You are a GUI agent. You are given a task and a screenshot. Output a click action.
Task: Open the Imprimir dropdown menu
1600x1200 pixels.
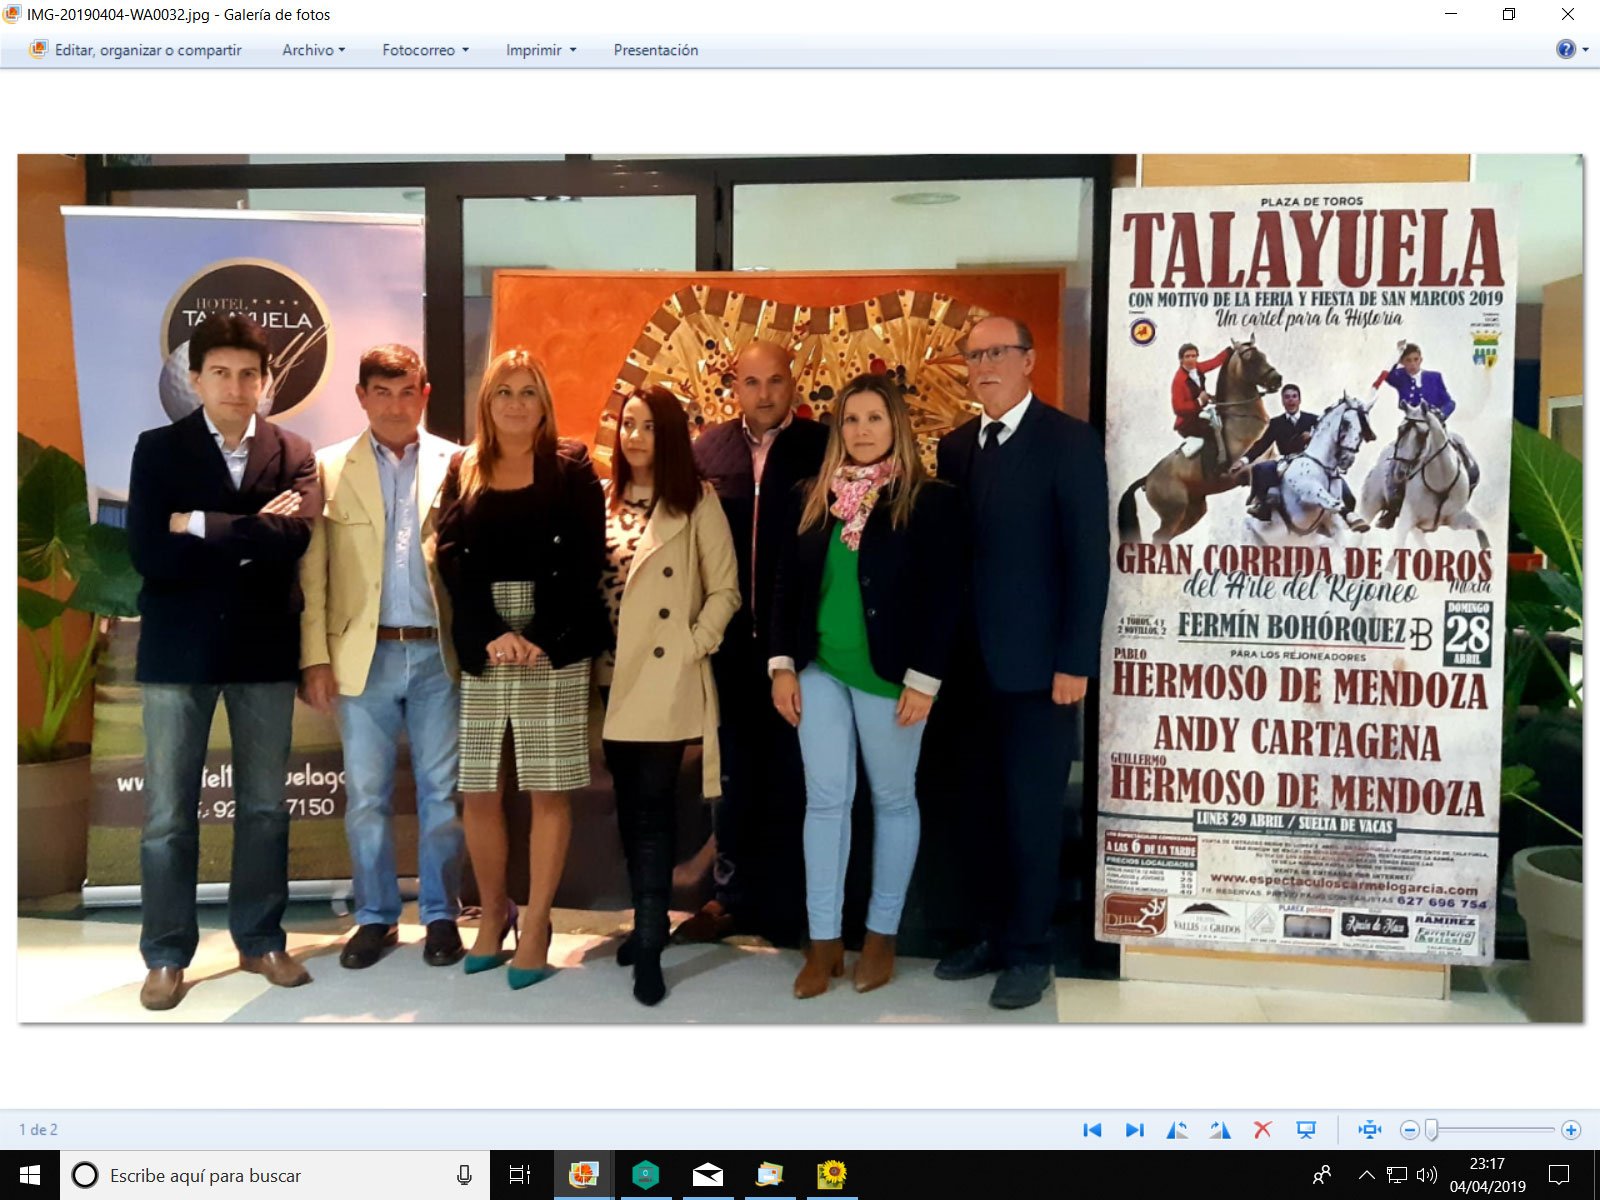[x=540, y=50]
